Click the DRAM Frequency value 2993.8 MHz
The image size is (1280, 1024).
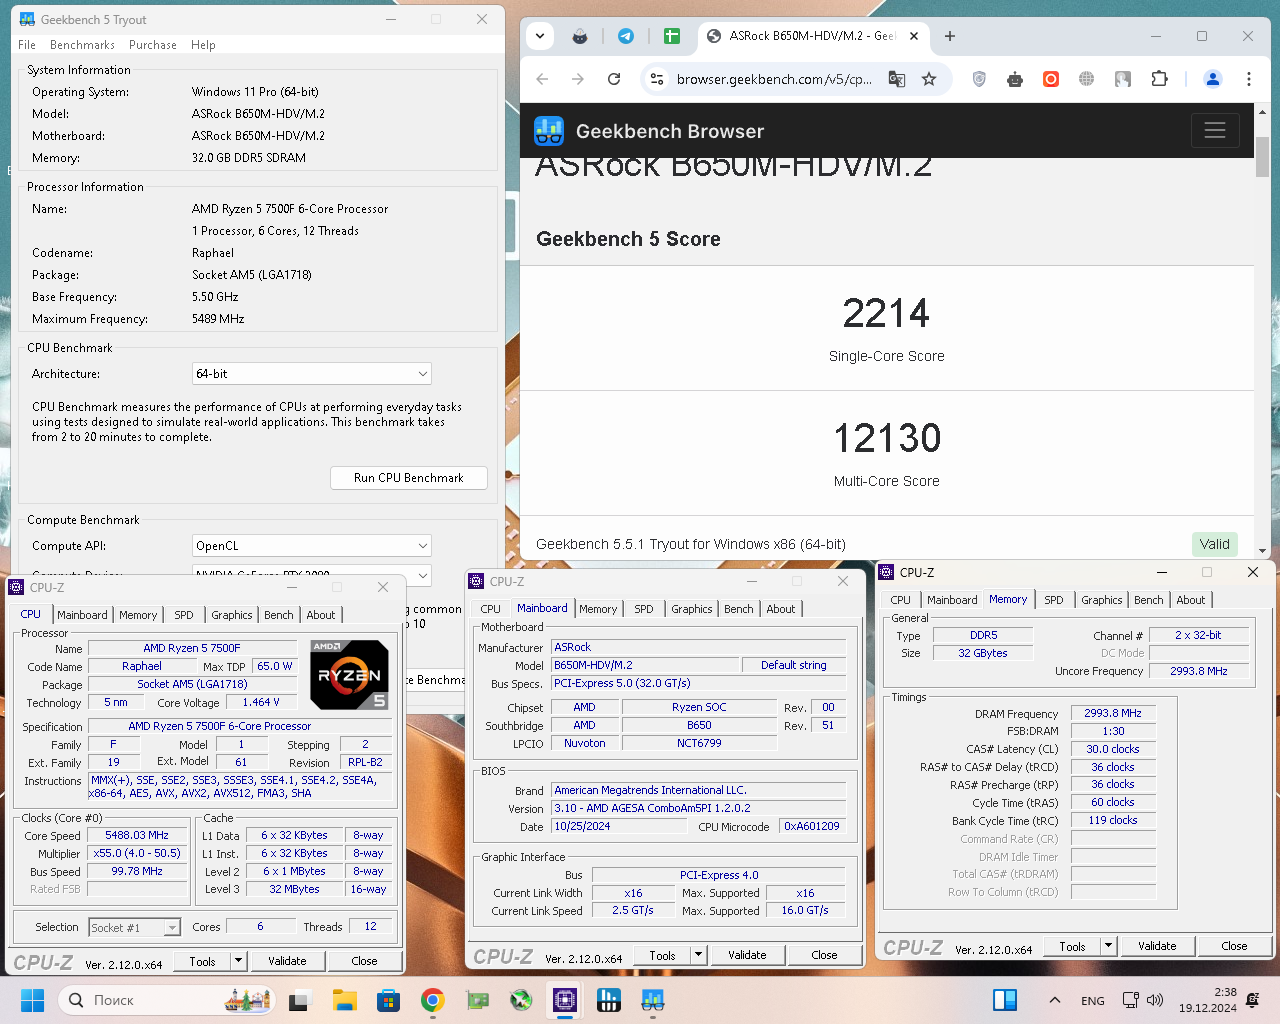click(1113, 713)
